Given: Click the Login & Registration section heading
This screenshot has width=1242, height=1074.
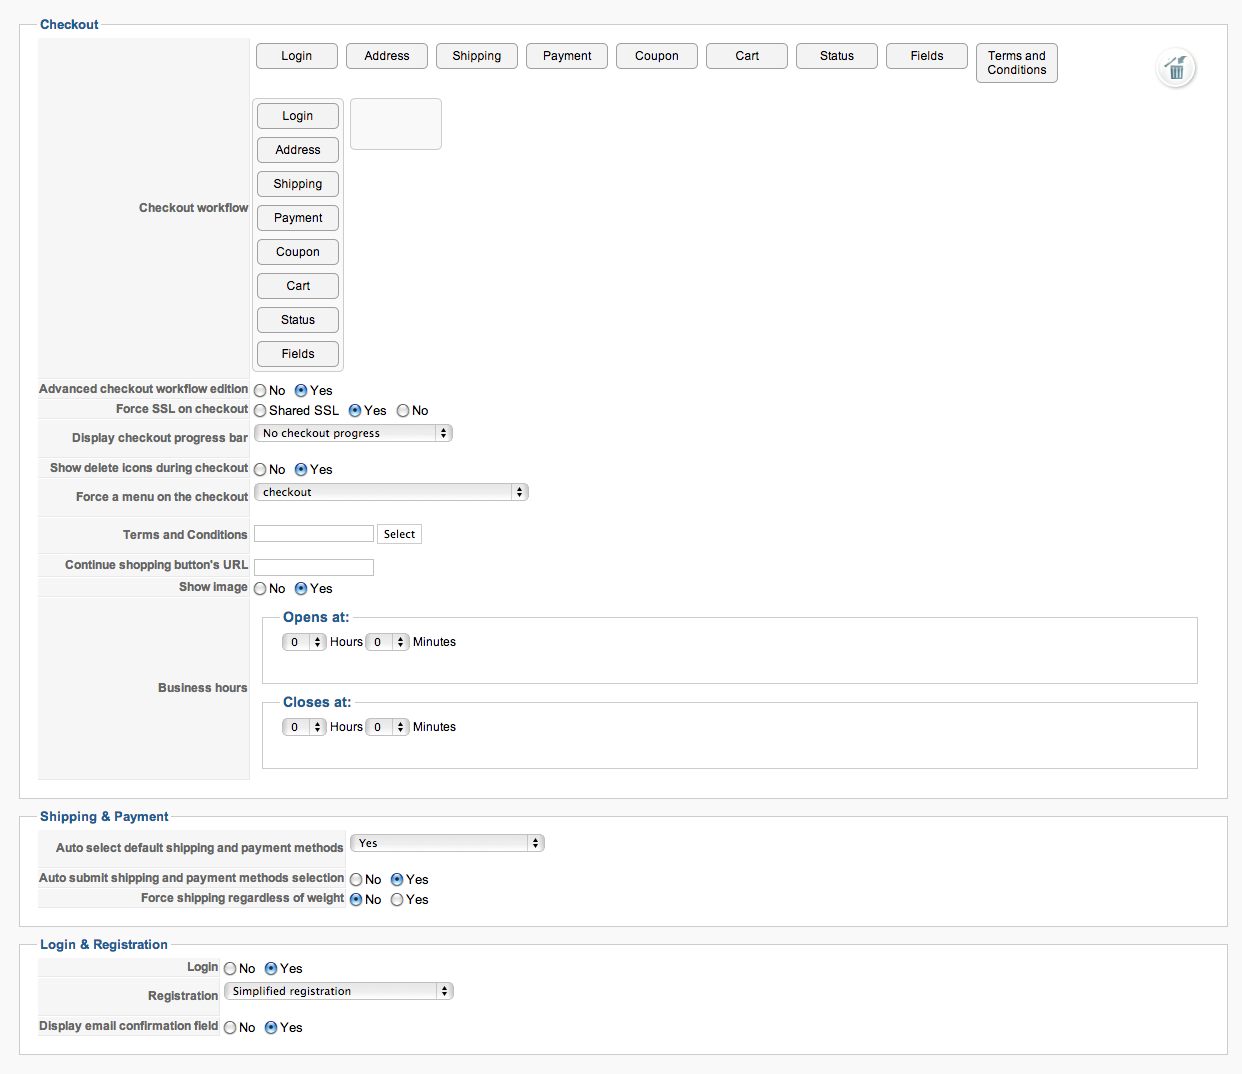Looking at the screenshot, I should coord(104,945).
